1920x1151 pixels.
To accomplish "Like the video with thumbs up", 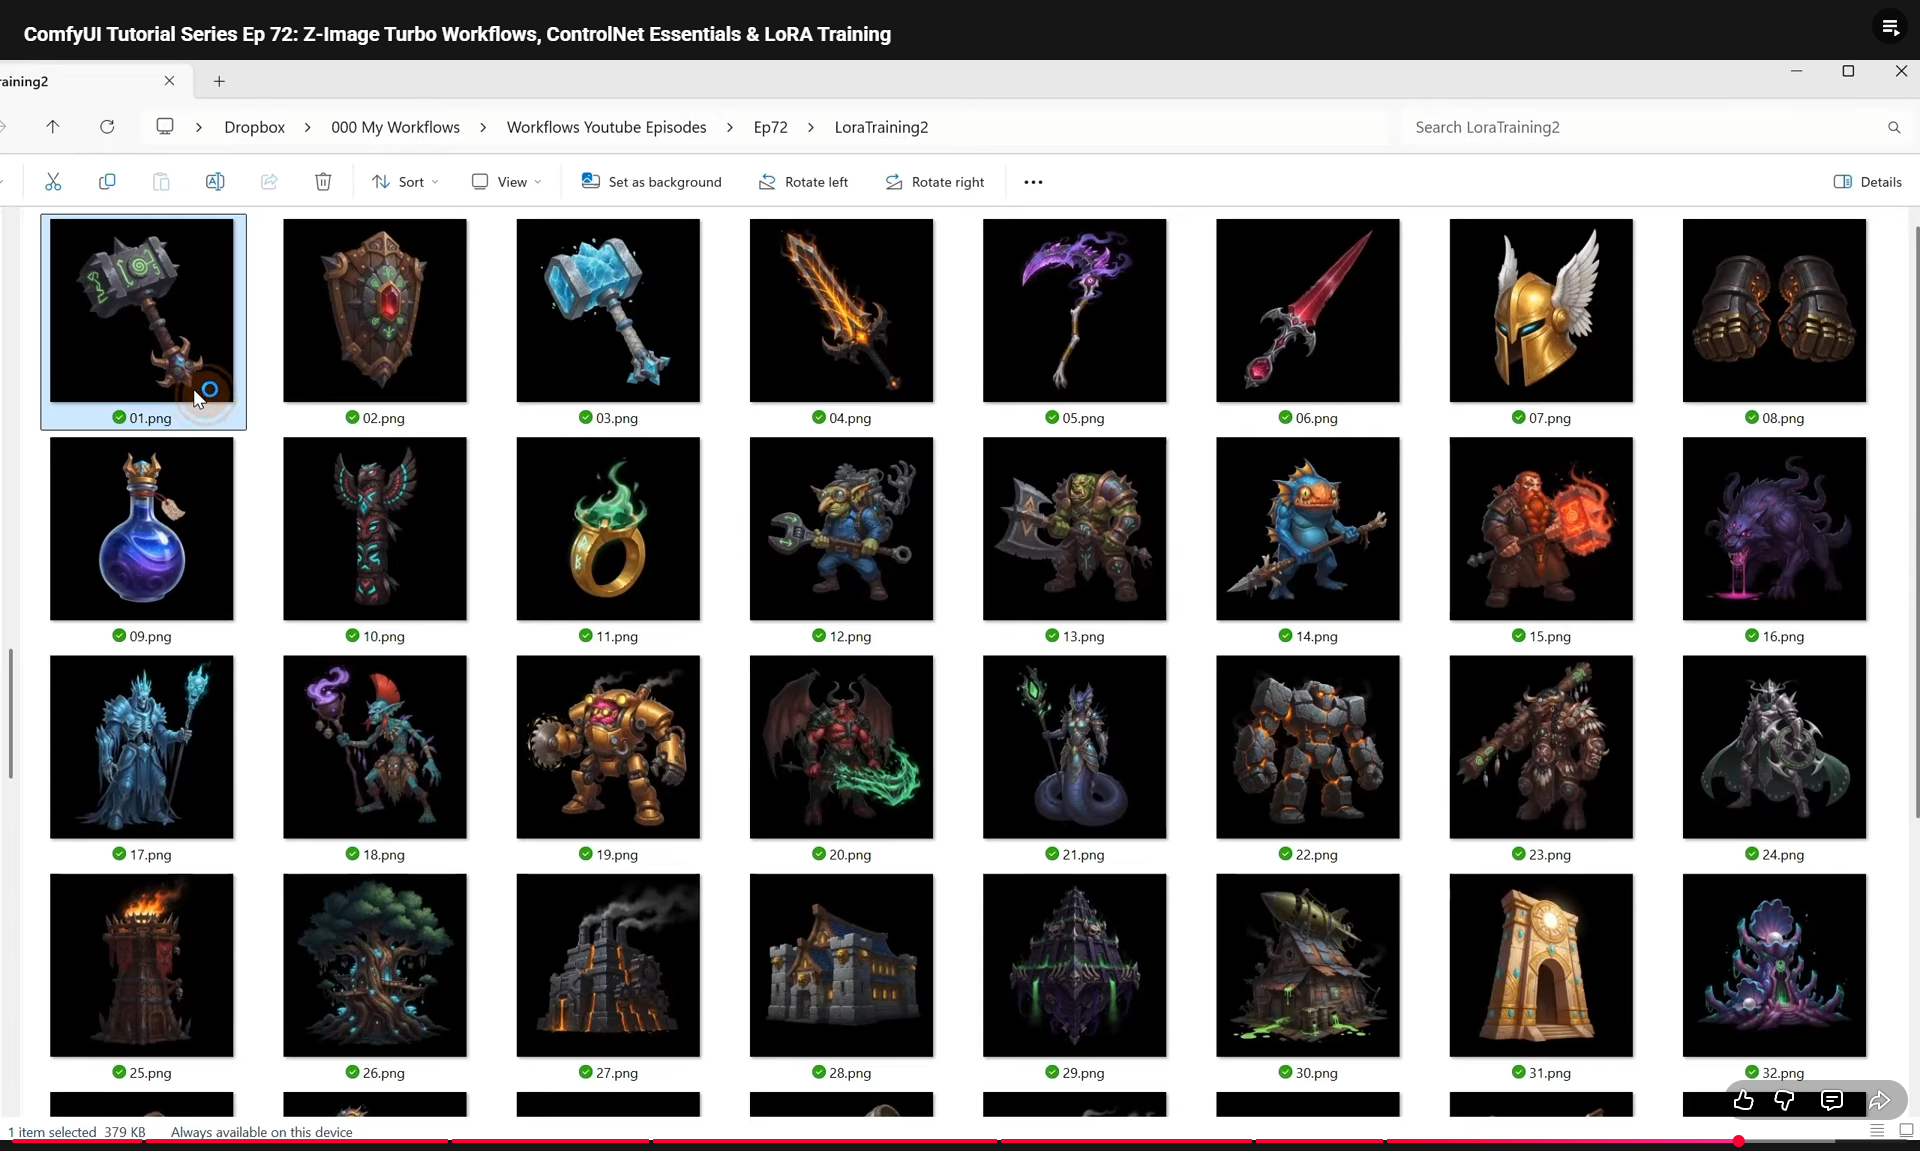I will [1743, 1101].
